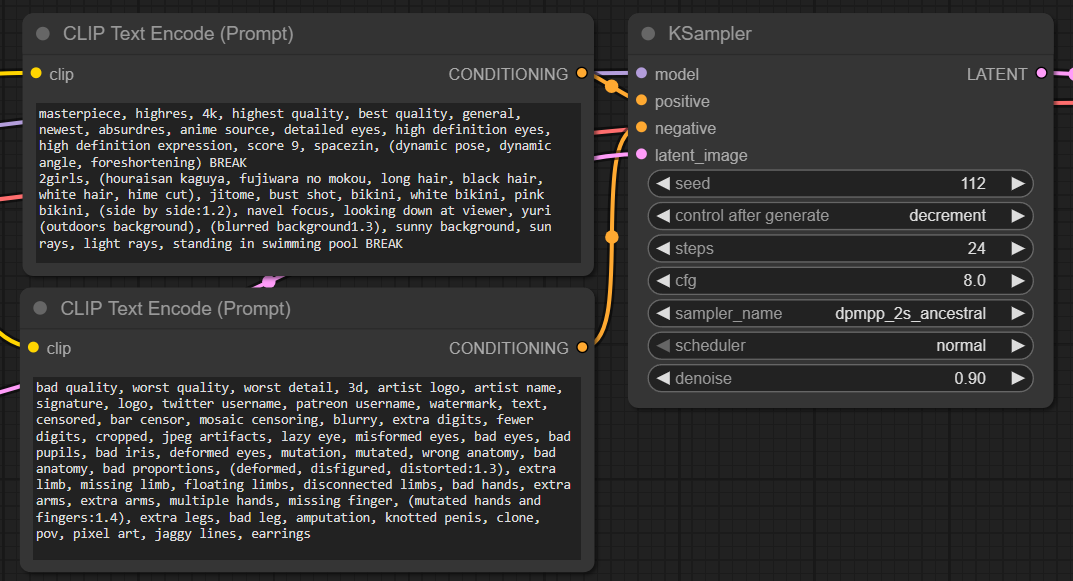
Task: Collapse the bottom CLIP Text Encode node
Action: pyautogui.click(x=41, y=308)
